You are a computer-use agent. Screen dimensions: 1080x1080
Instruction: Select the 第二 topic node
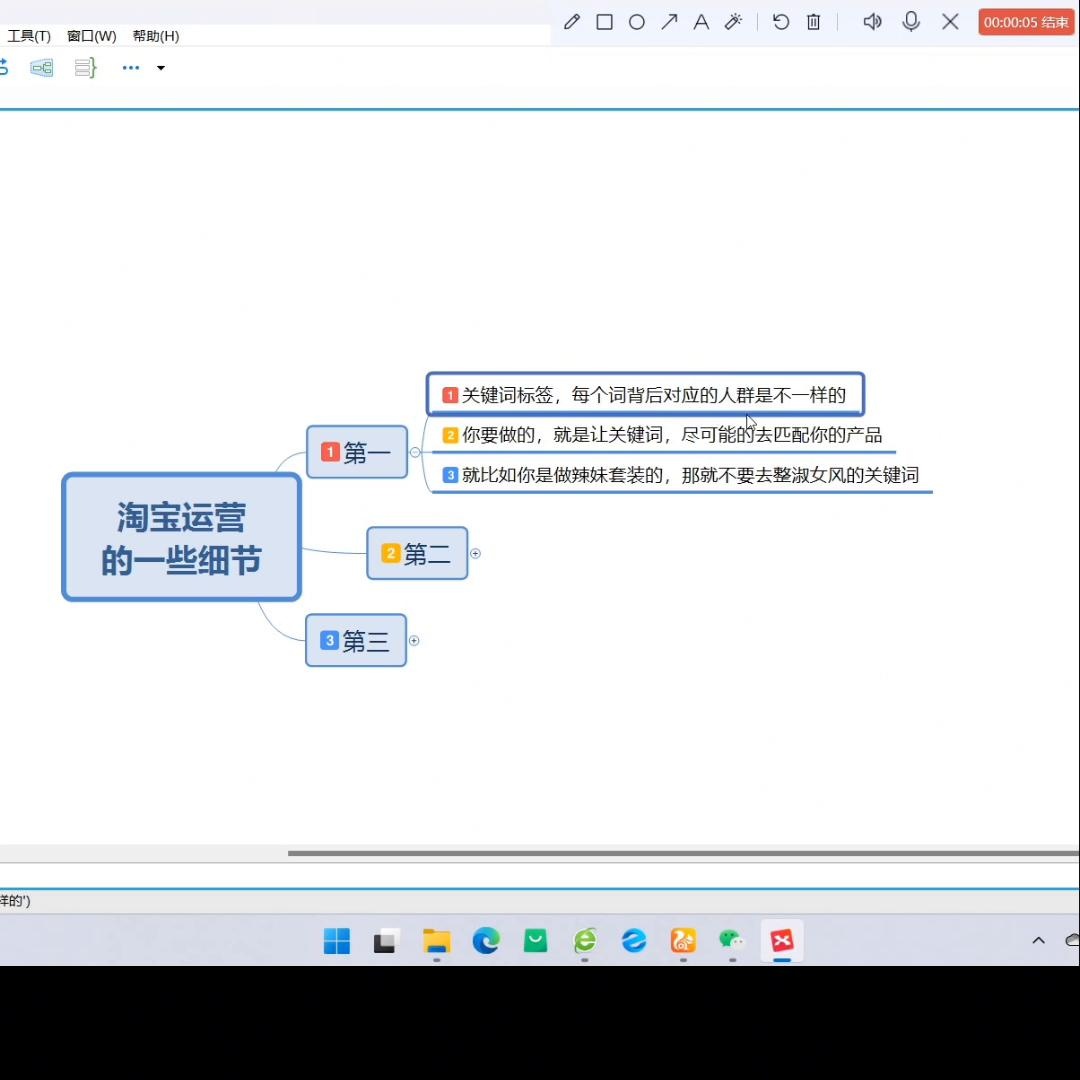[417, 553]
